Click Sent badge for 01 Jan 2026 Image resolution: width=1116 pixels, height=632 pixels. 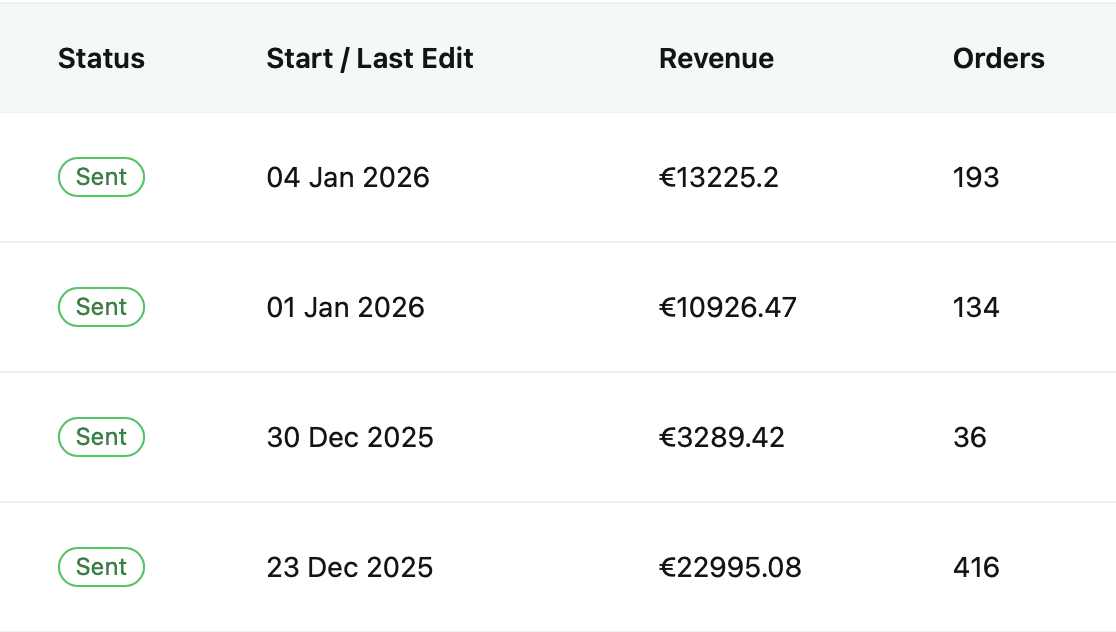click(x=101, y=307)
